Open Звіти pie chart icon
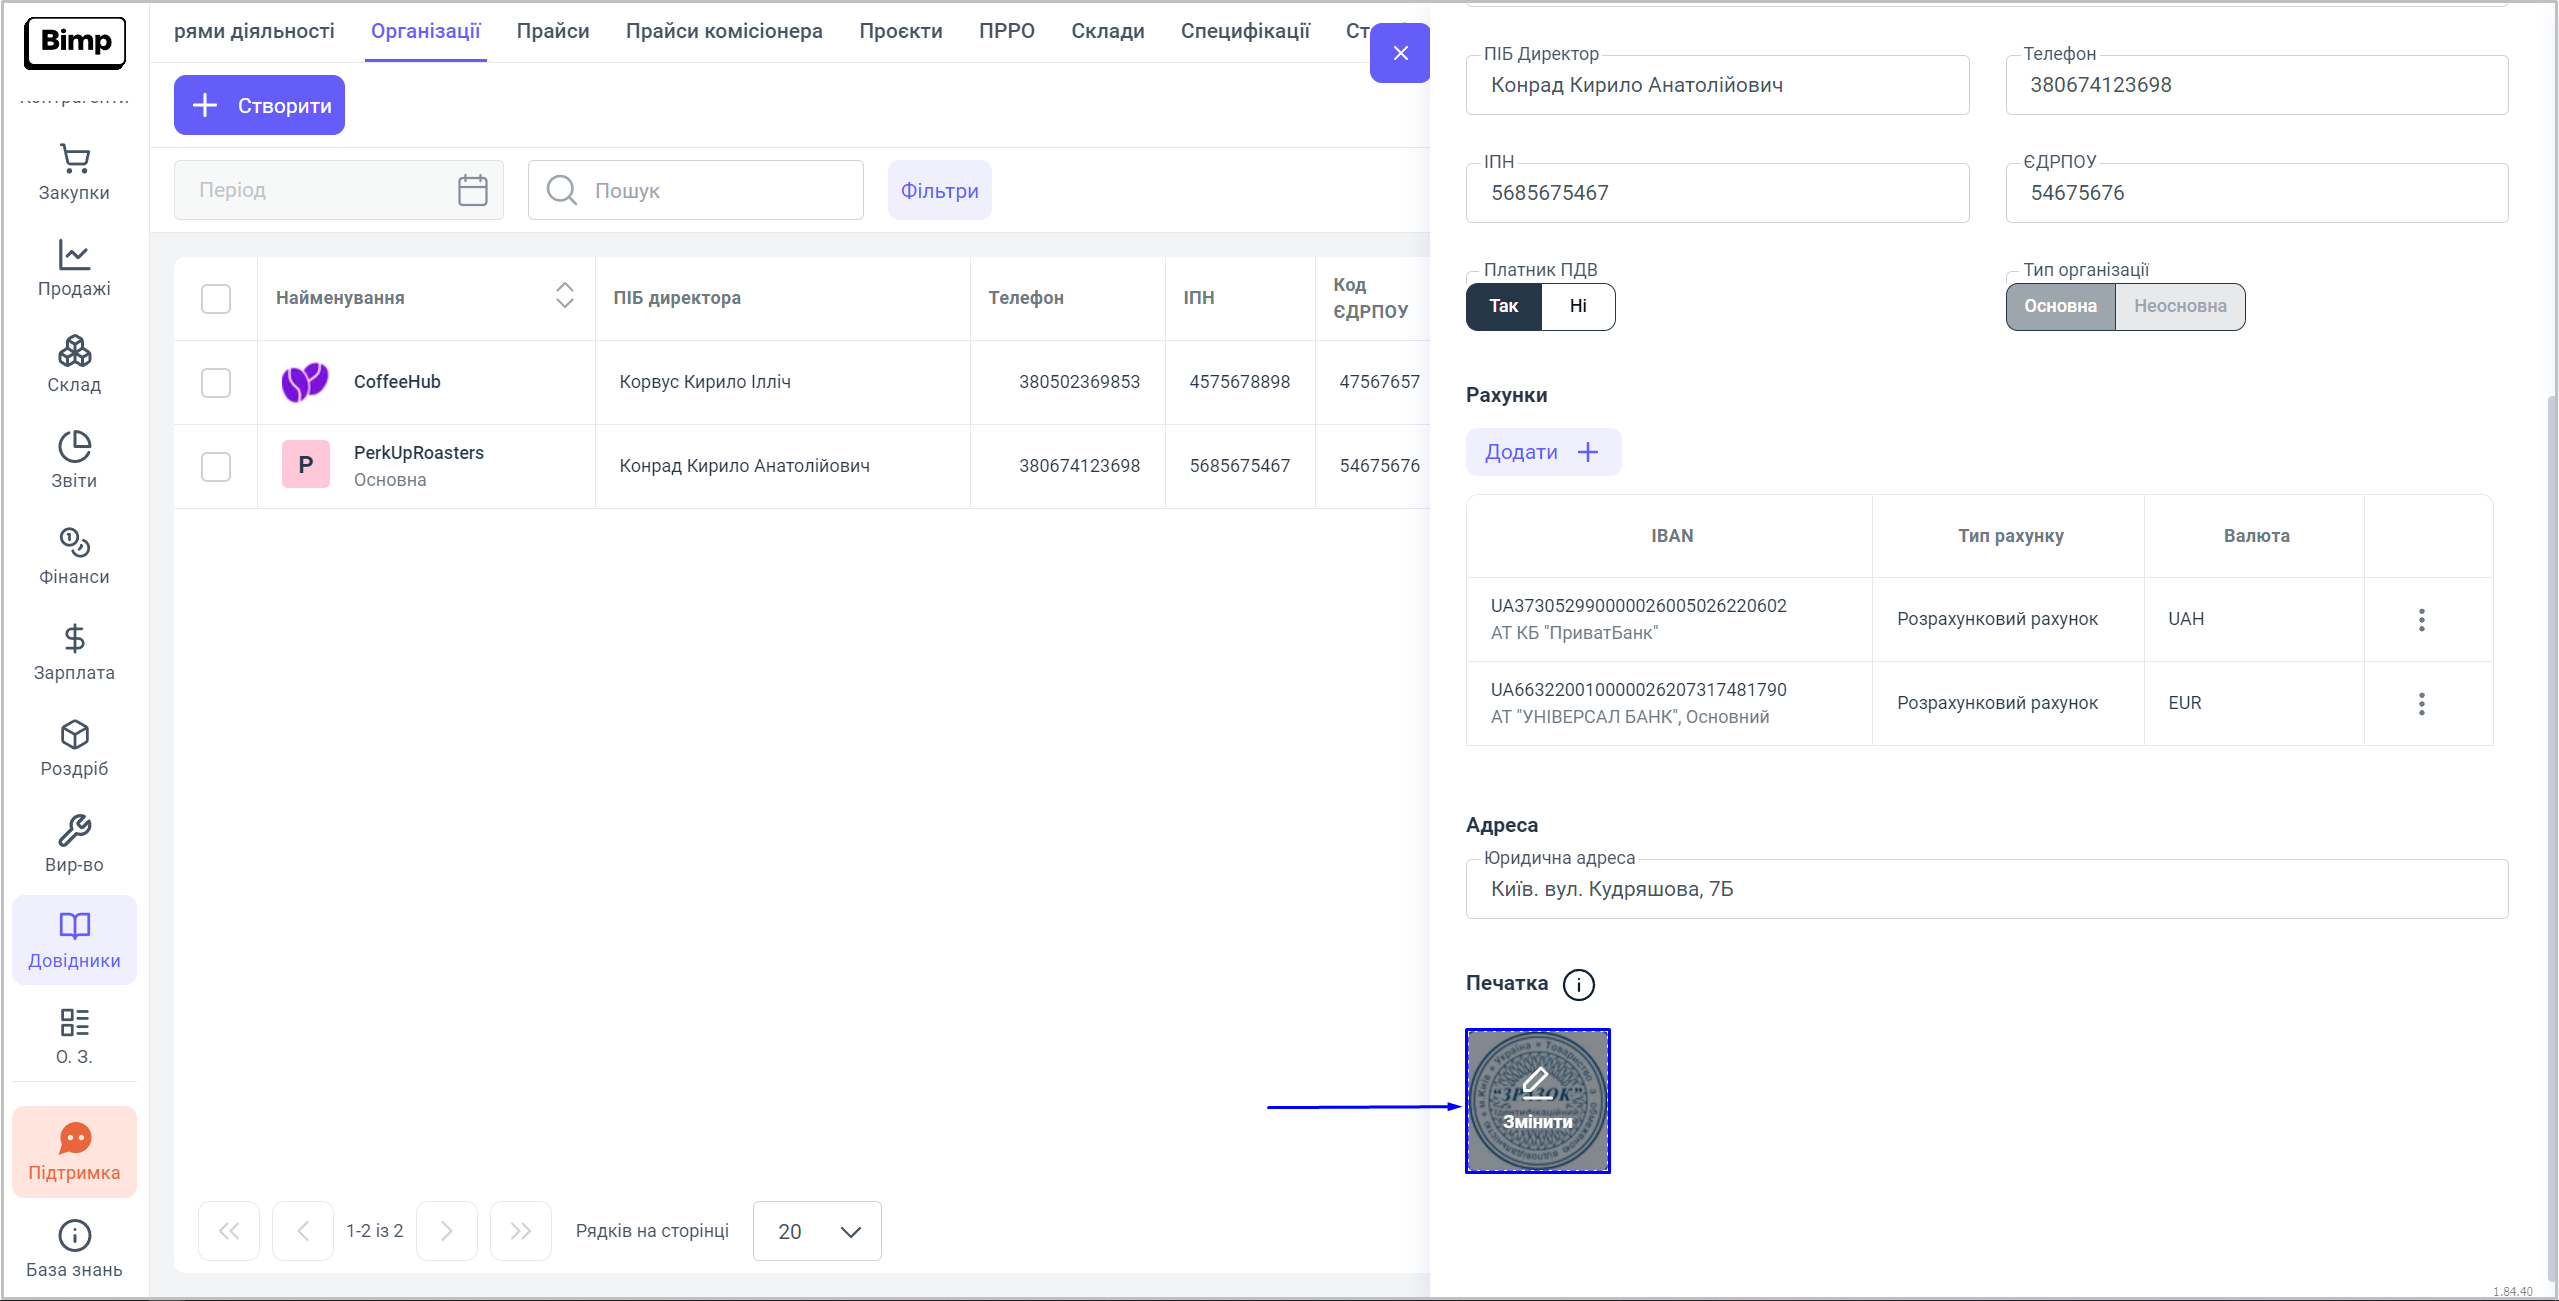2559x1301 pixels. click(74, 447)
